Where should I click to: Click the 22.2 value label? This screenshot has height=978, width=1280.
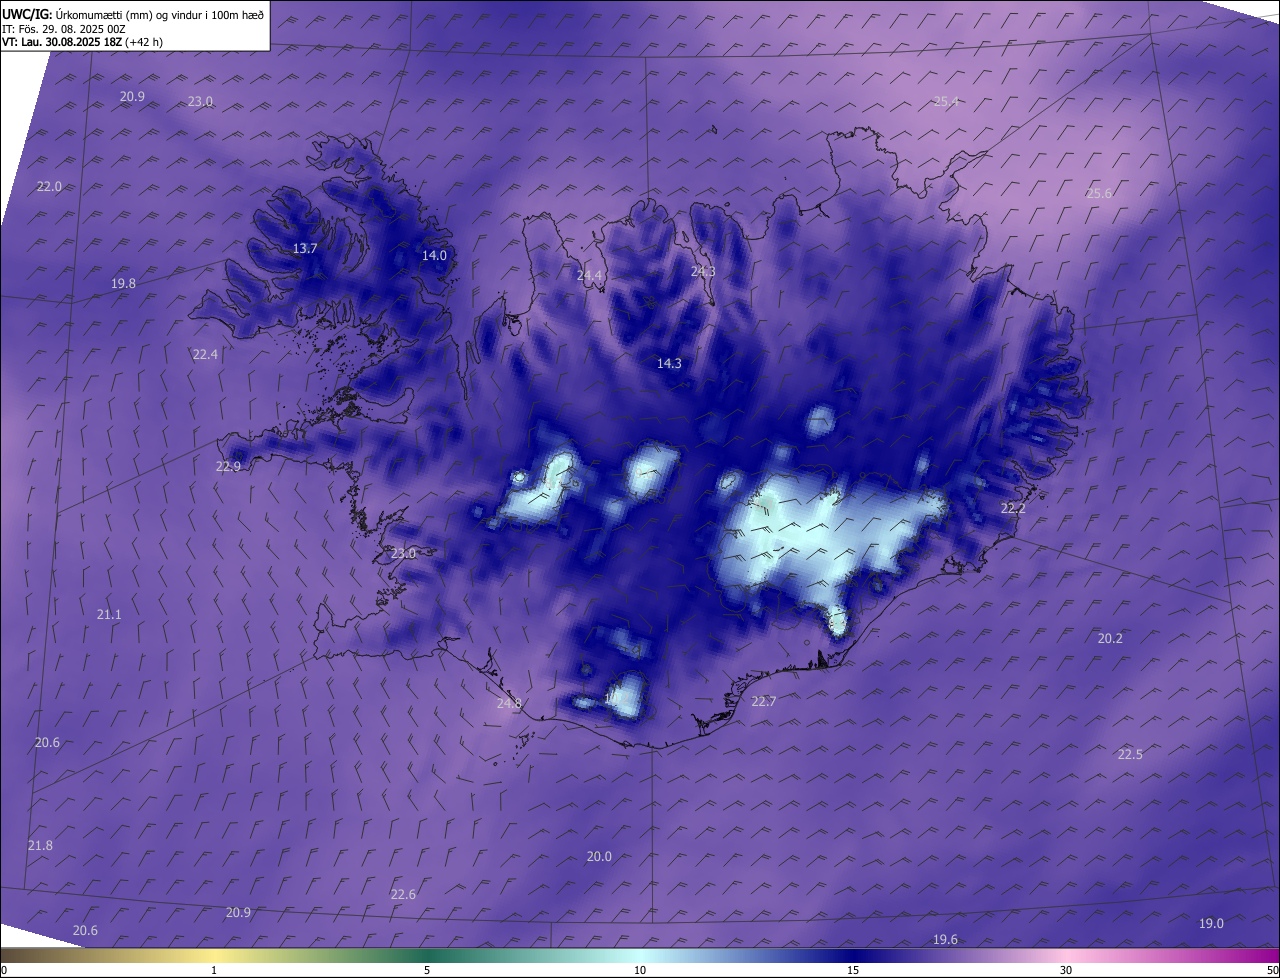click(1013, 509)
